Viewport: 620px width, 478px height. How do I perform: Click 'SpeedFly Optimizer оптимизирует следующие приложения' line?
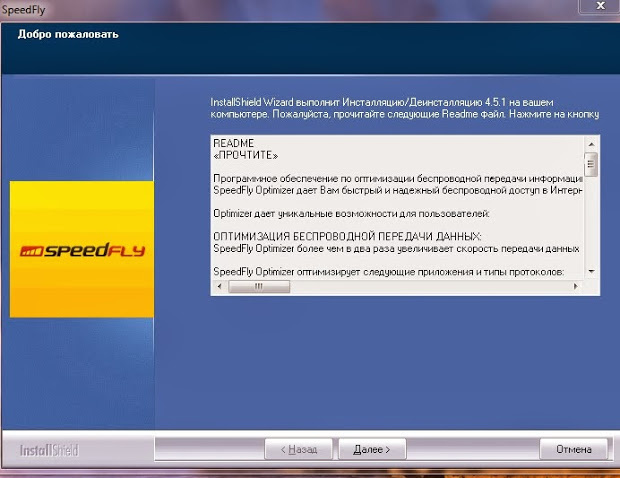[388, 272]
